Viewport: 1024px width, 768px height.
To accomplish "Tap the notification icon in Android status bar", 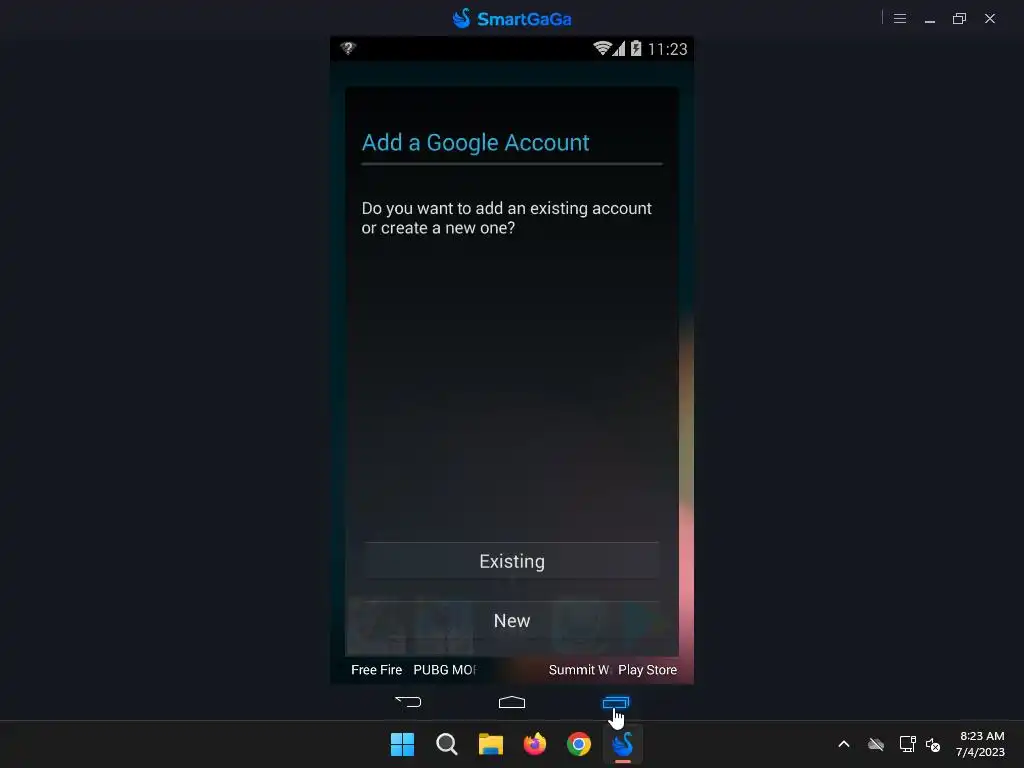I will pyautogui.click(x=348, y=48).
